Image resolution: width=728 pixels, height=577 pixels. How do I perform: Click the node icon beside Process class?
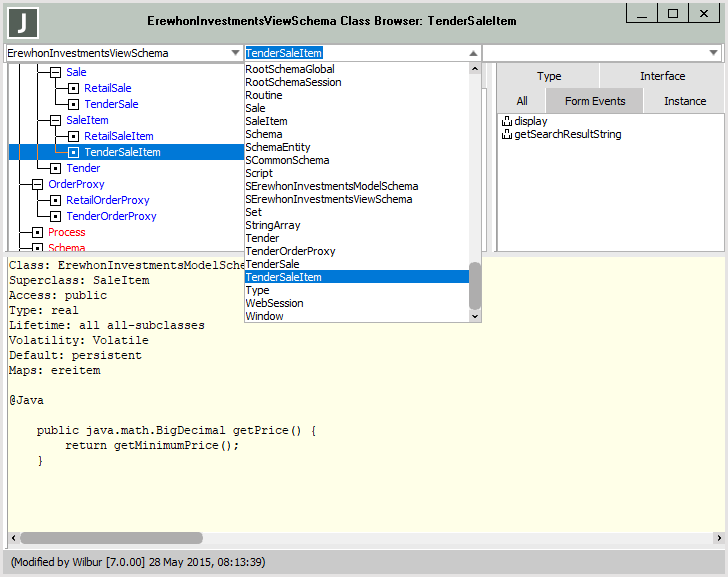pyautogui.click(x=38, y=232)
